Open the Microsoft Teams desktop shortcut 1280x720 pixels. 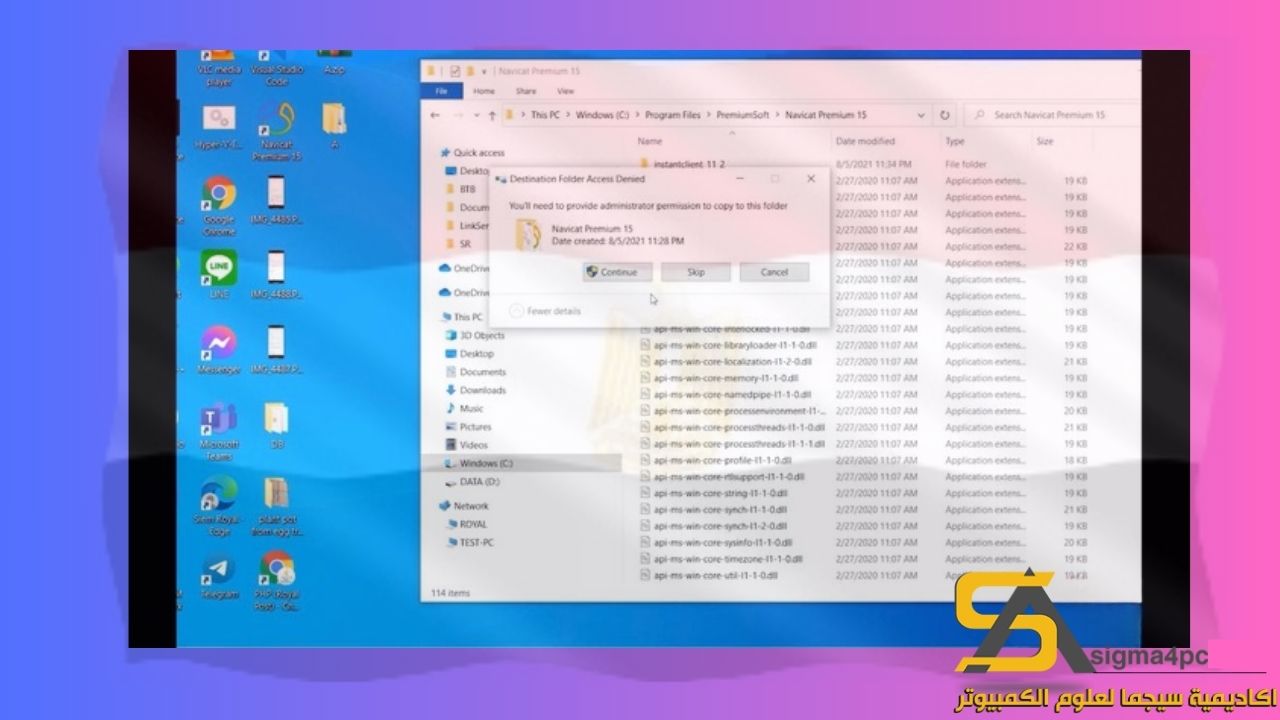point(219,432)
